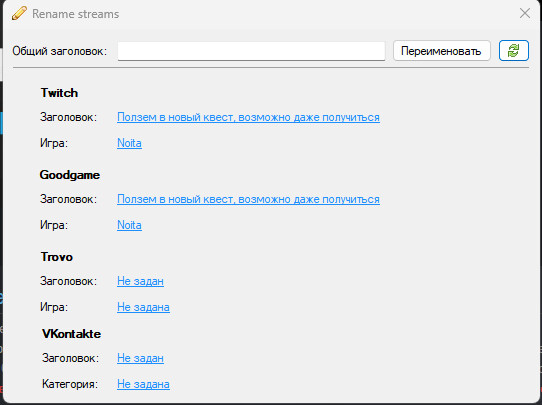This screenshot has height=405, width=542.
Task: Click the Переименовать button
Action: (x=441, y=51)
